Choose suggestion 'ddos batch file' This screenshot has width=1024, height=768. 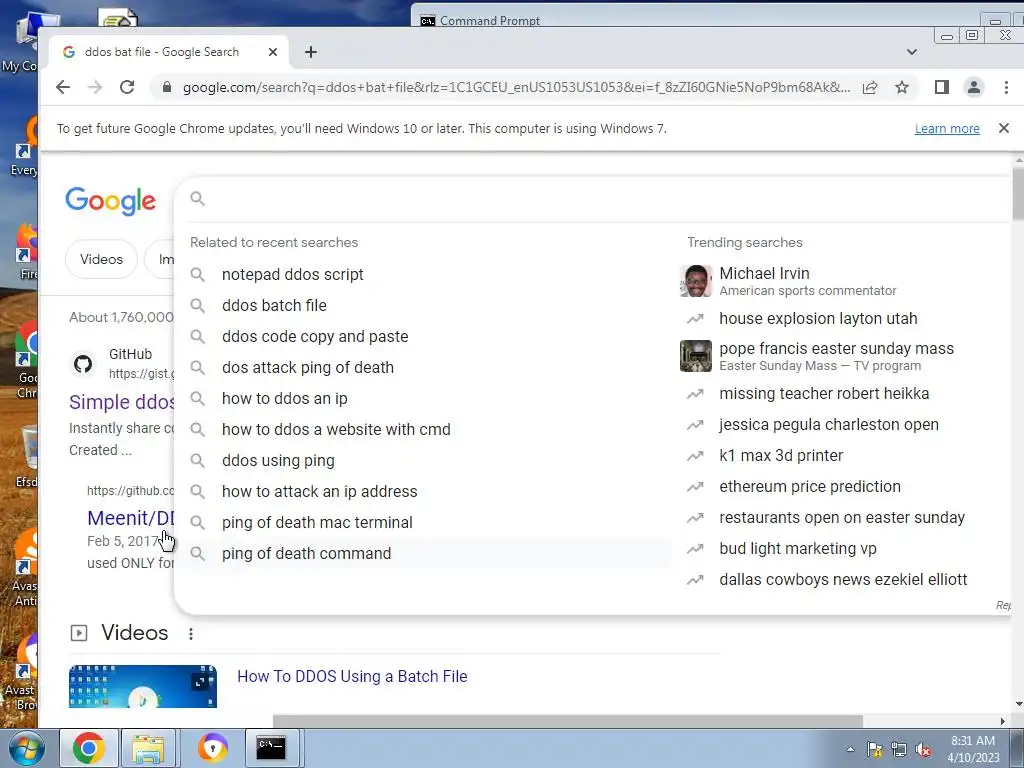(274, 305)
